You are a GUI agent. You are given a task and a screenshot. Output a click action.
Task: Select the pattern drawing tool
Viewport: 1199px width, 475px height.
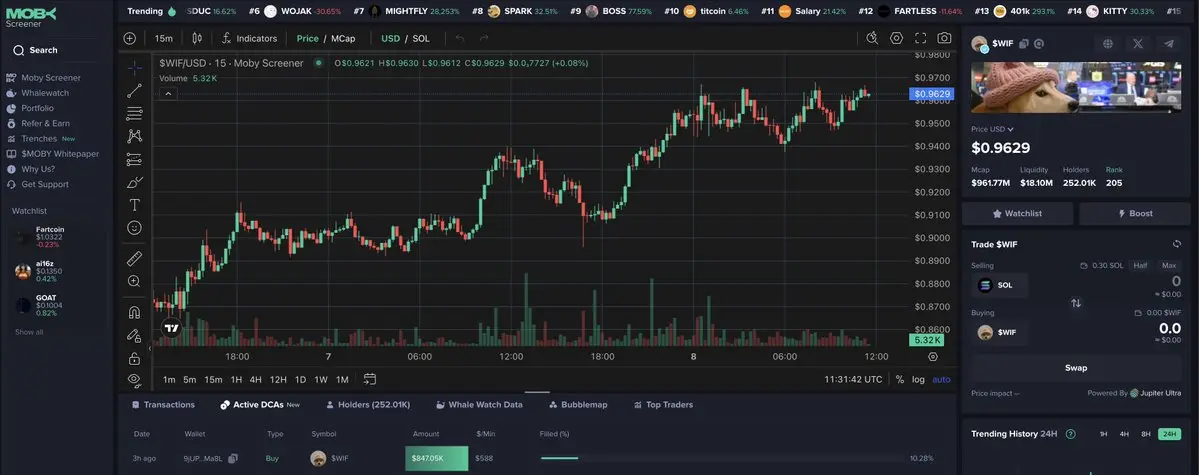pos(135,136)
